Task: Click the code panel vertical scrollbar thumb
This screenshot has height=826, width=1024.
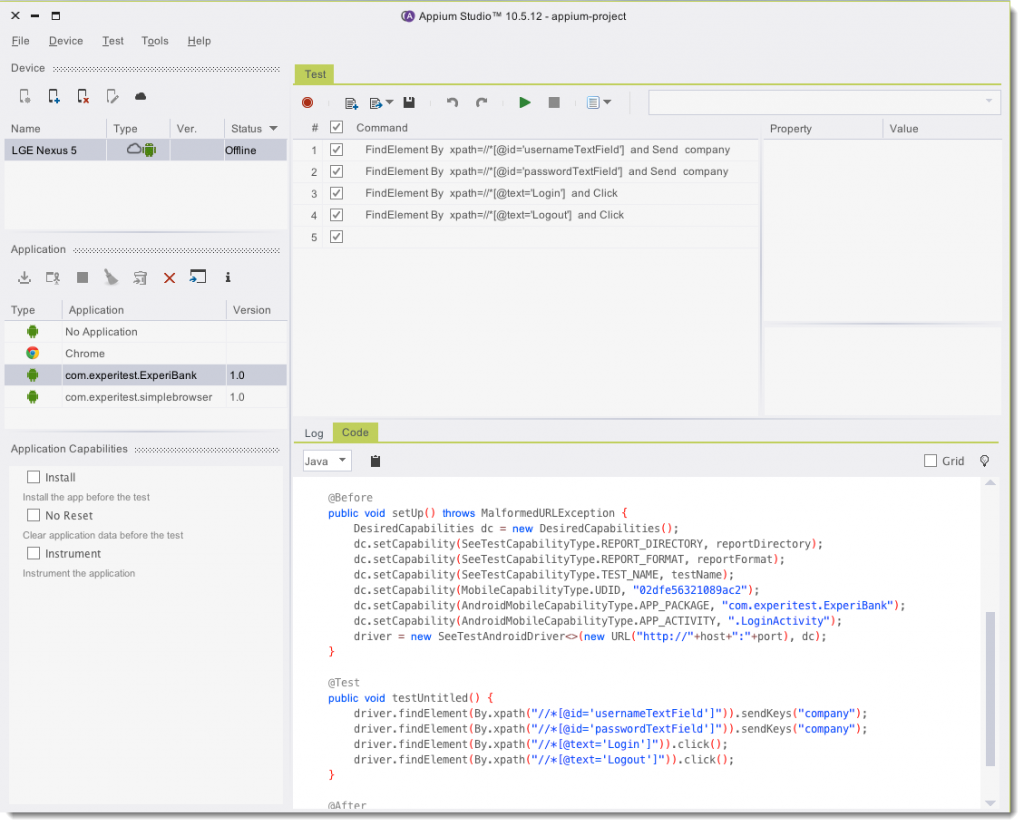Action: pos(991,689)
